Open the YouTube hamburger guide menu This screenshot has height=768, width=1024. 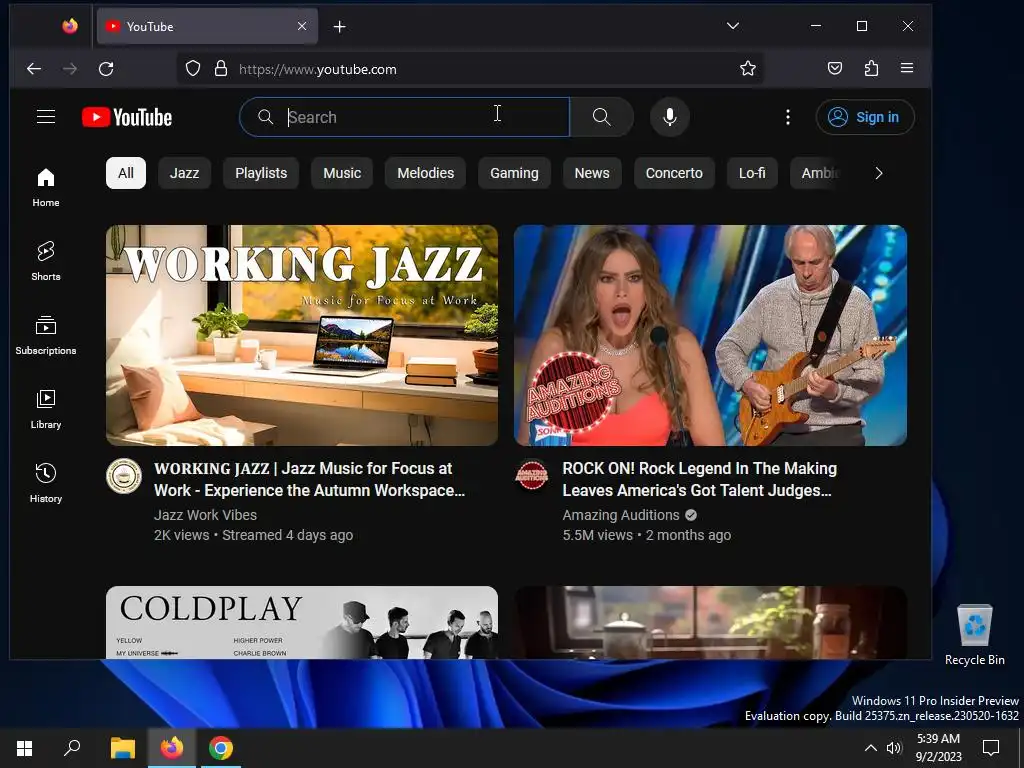tap(46, 117)
